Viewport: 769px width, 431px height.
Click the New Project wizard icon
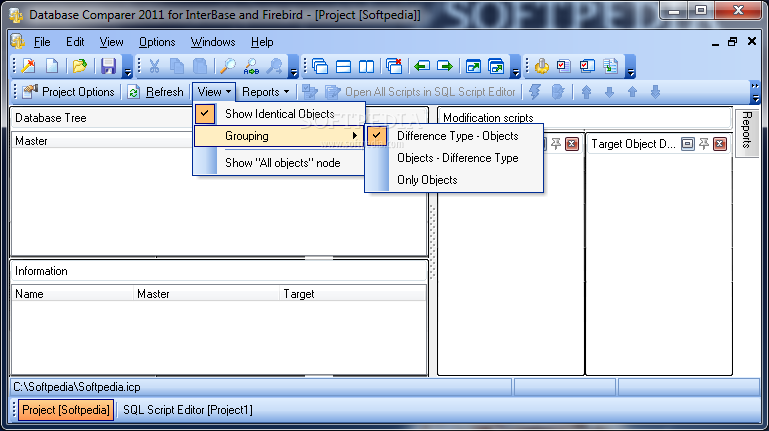pos(28,66)
